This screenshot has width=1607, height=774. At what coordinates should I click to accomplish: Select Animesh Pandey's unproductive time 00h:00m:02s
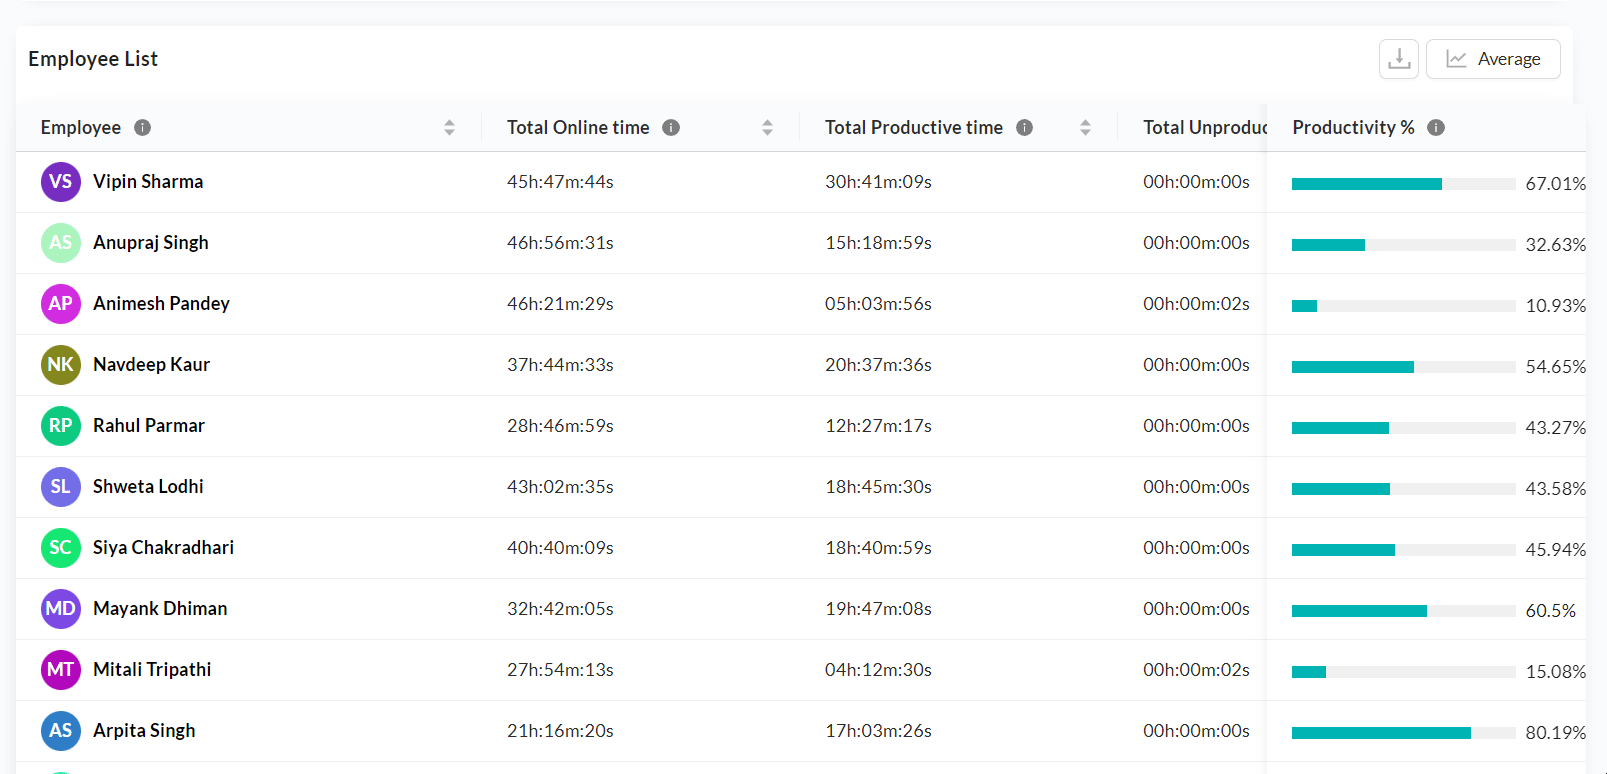click(1196, 304)
